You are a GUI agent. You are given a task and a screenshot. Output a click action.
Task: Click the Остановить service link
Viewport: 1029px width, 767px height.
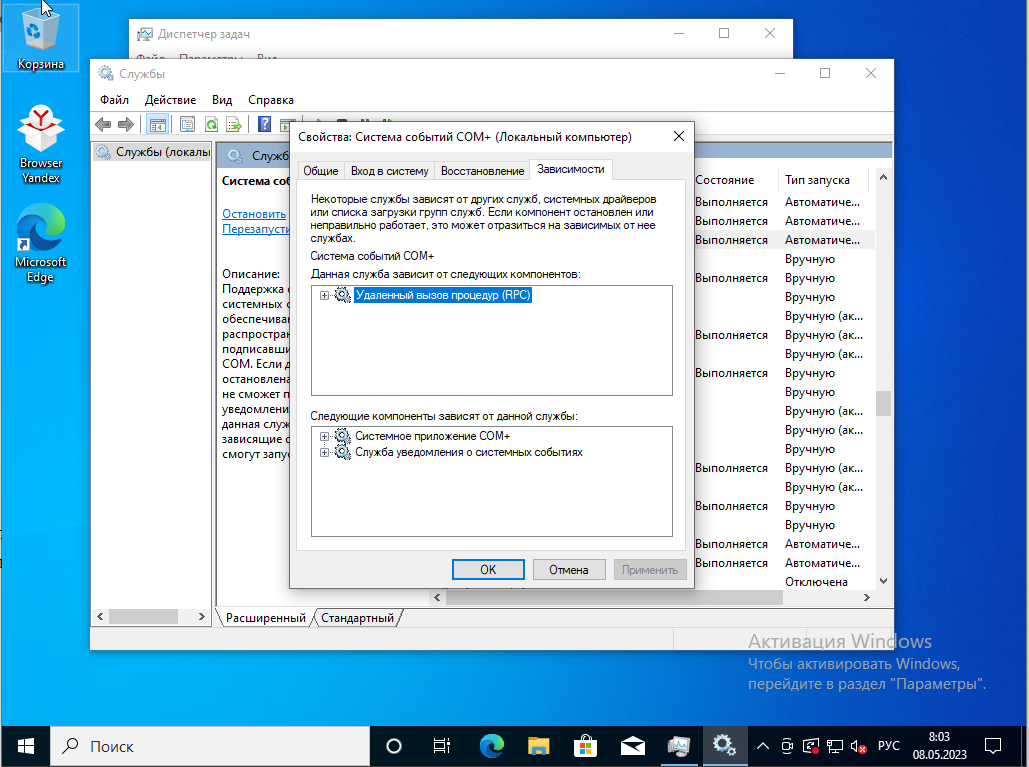(254, 214)
